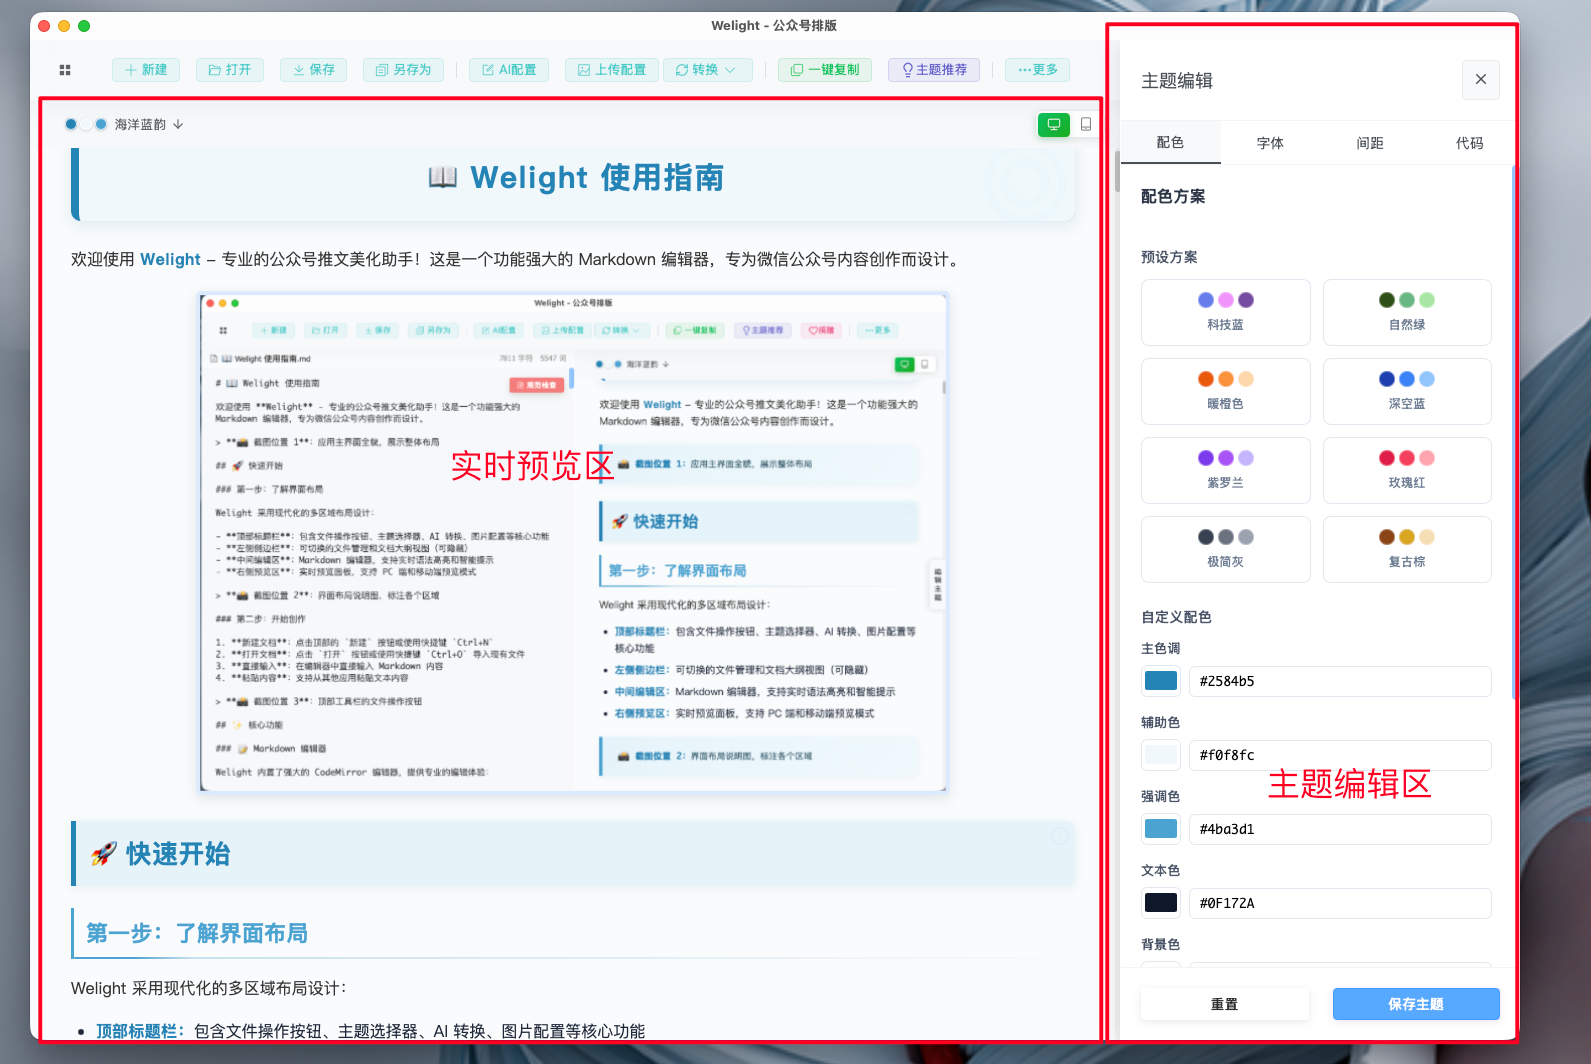This screenshot has height=1064, width=1591.
Task: Select the 复古棕 preset scheme
Action: [1407, 549]
